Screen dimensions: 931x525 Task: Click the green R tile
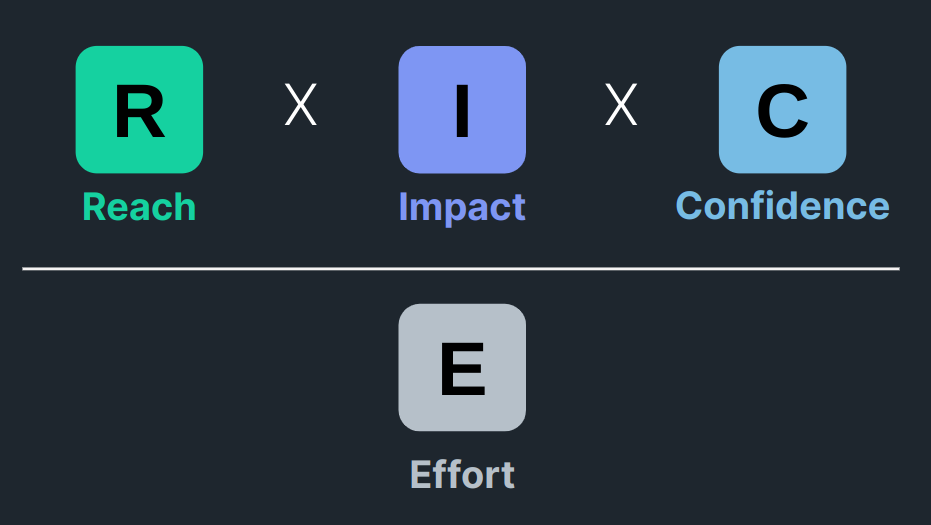[140, 110]
